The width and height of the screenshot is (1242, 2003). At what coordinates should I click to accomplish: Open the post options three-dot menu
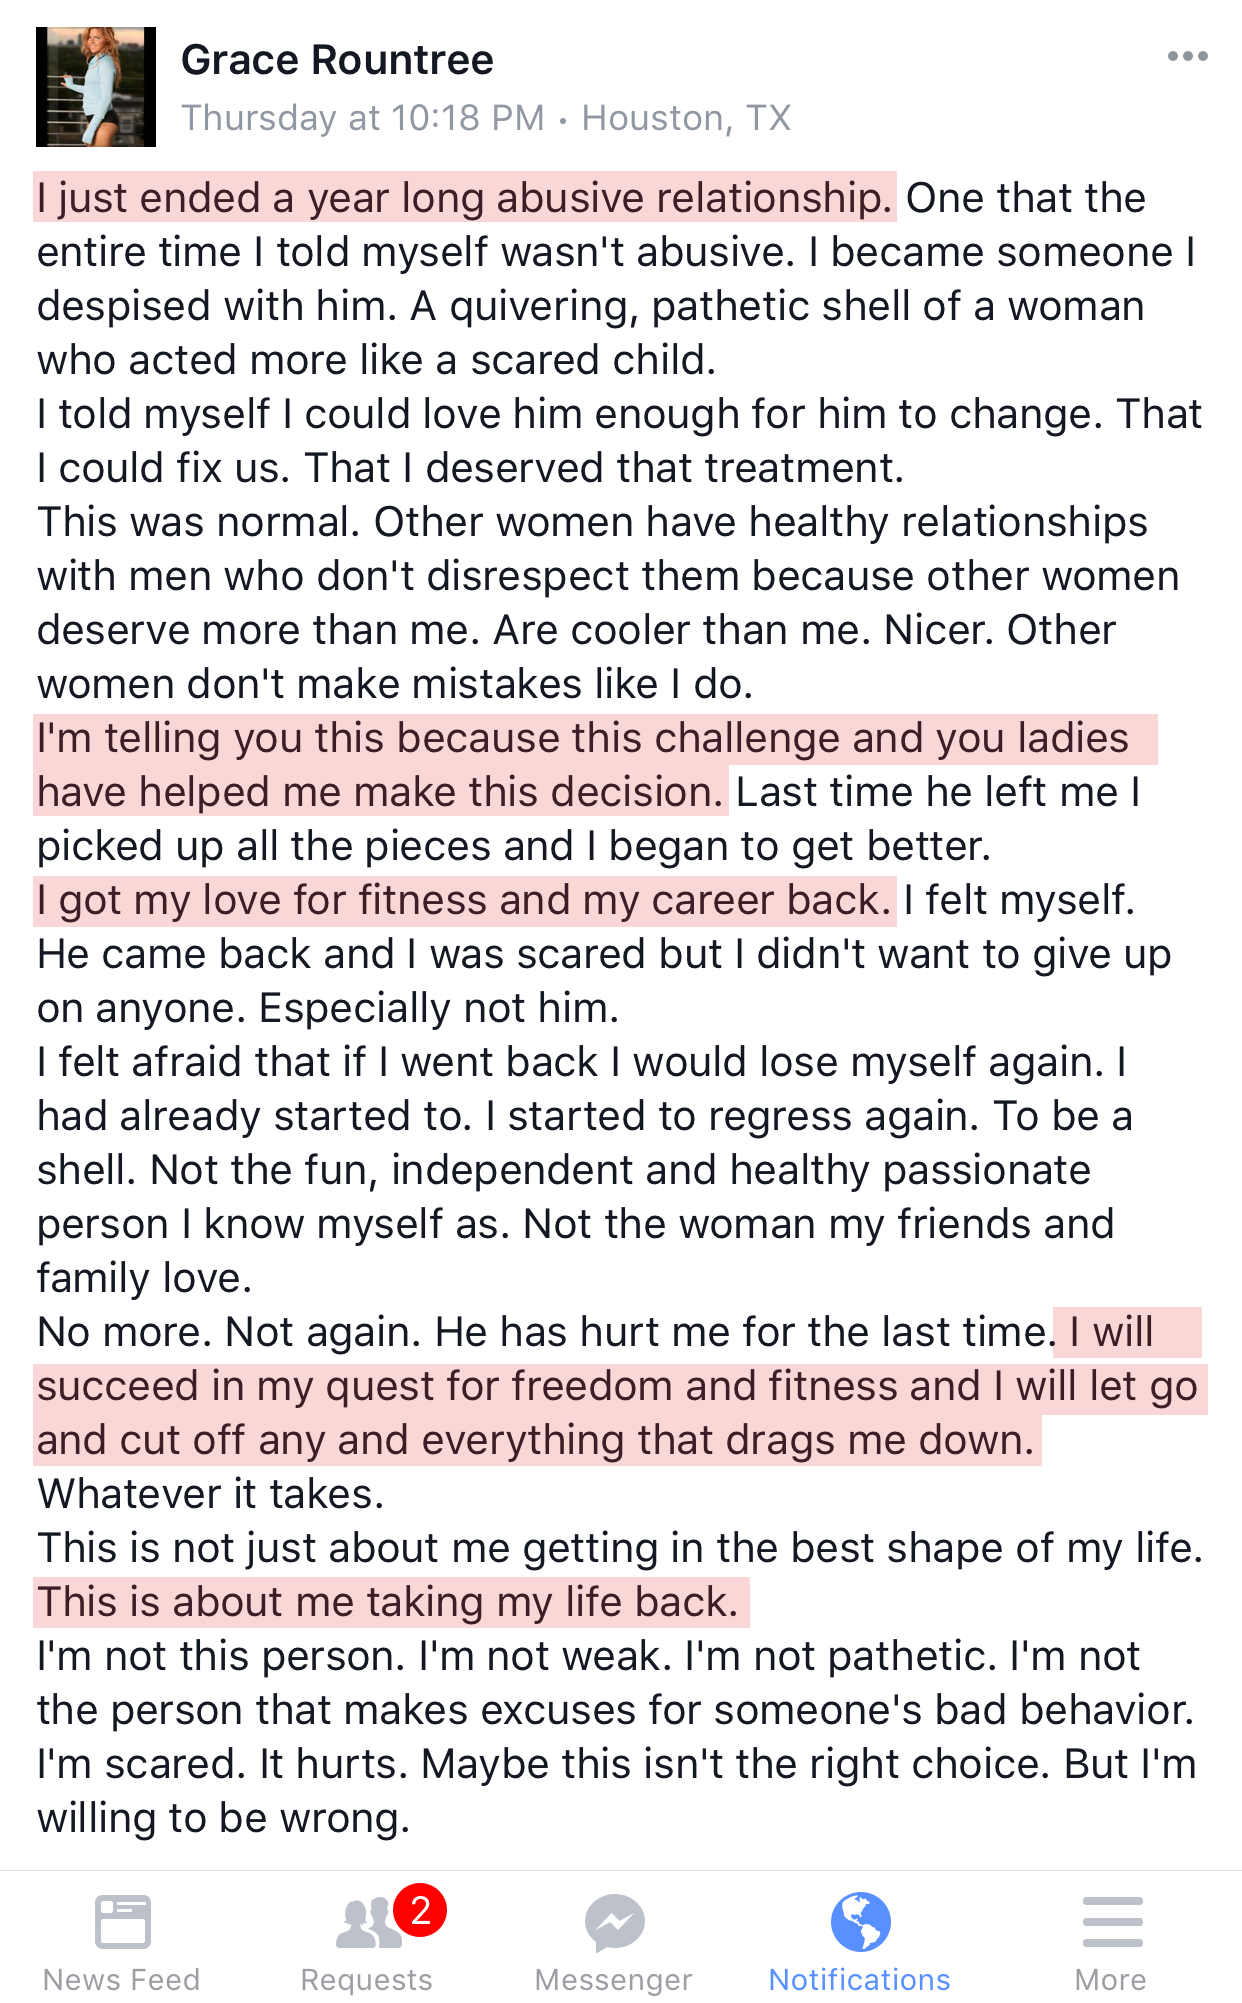point(1187,57)
